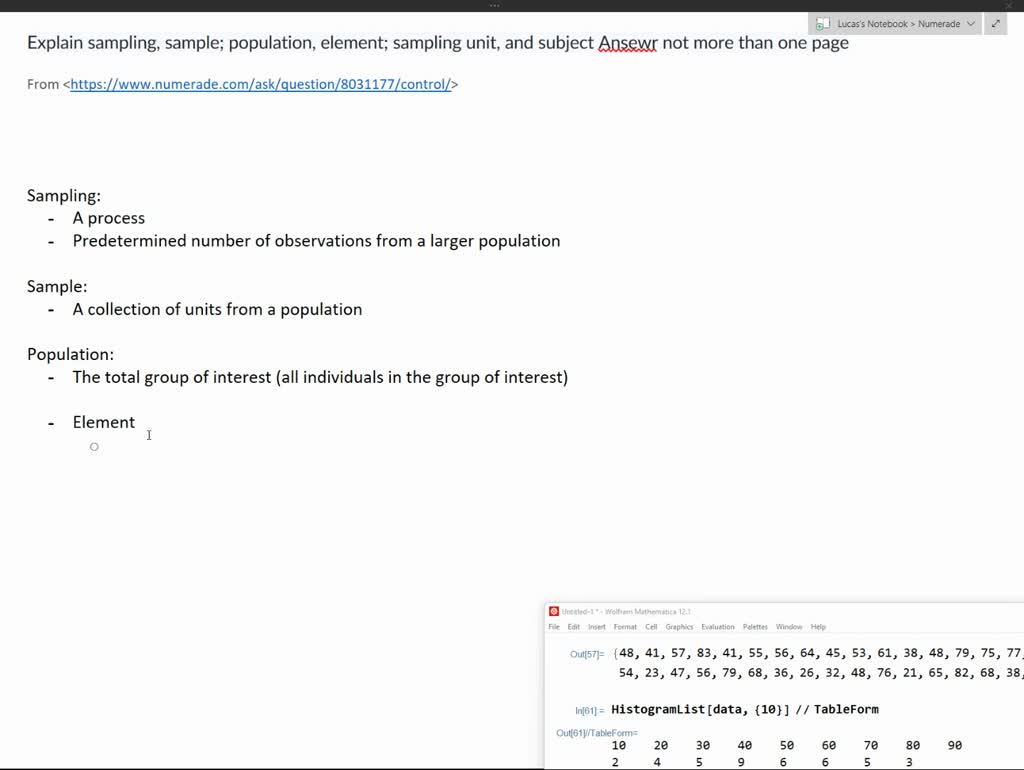Image resolution: width=1024 pixels, height=770 pixels.
Task: Click the Wolfram Mathematica application icon
Action: 554,608
